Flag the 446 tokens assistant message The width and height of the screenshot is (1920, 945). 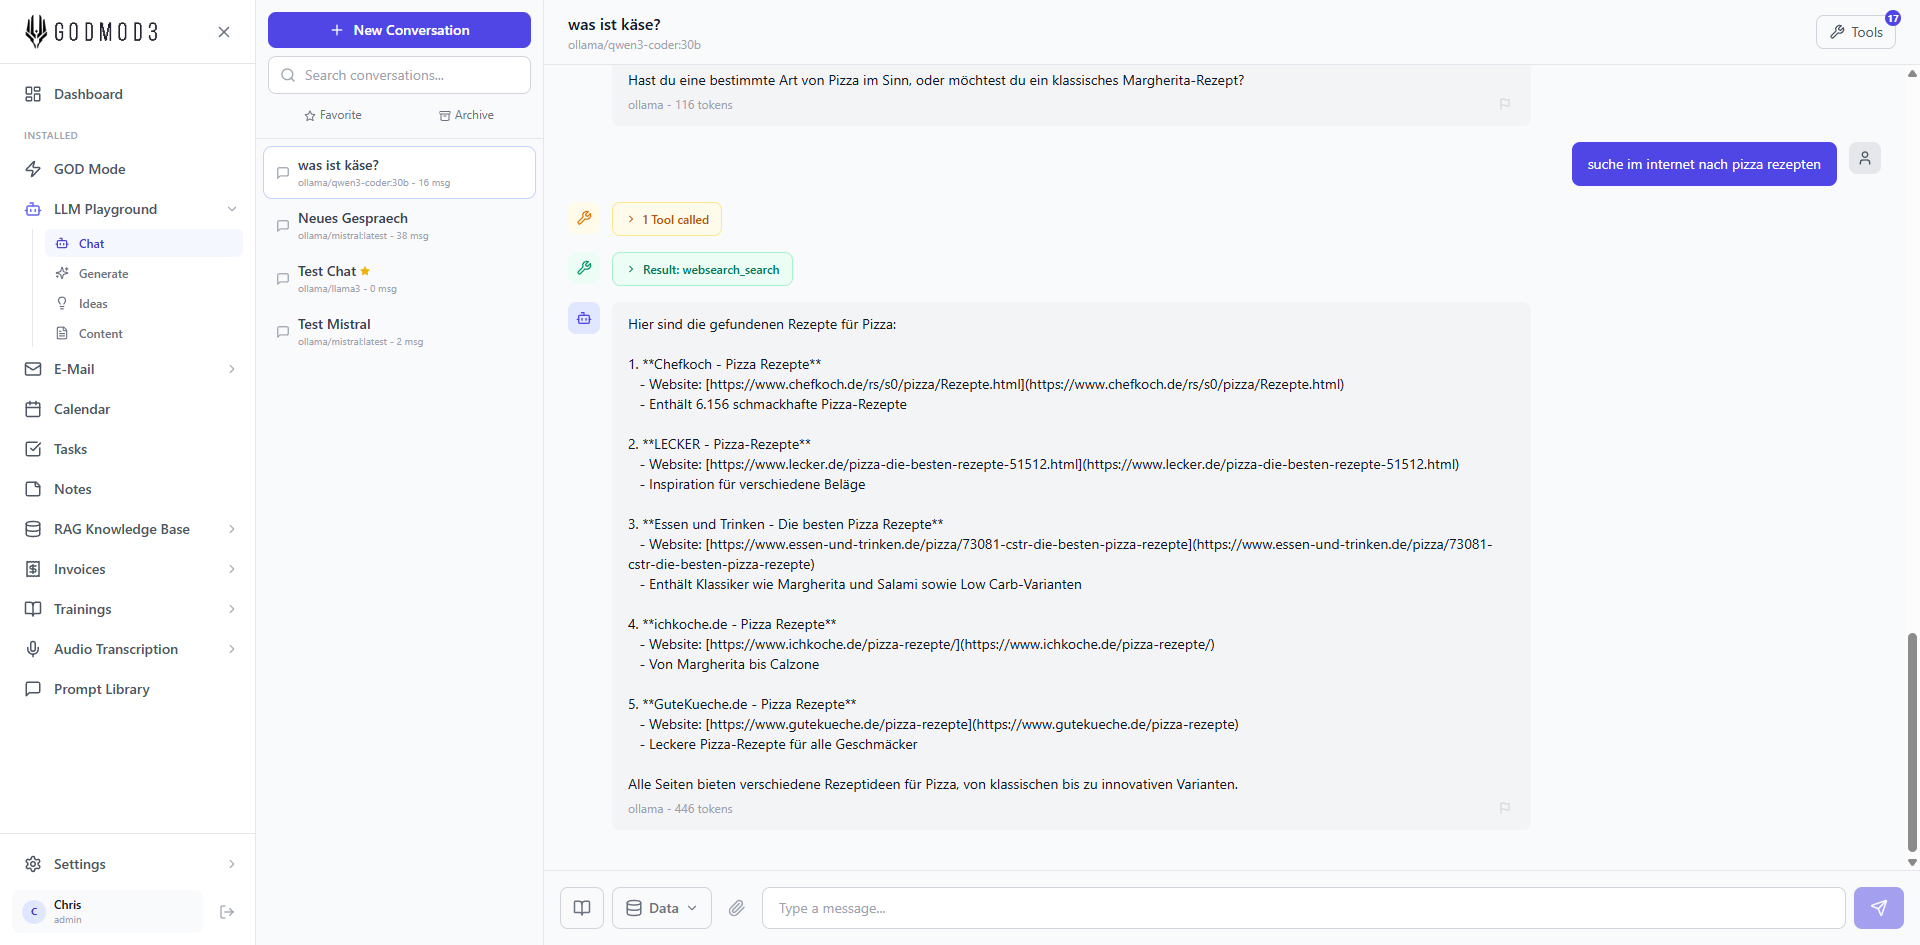[1504, 808]
